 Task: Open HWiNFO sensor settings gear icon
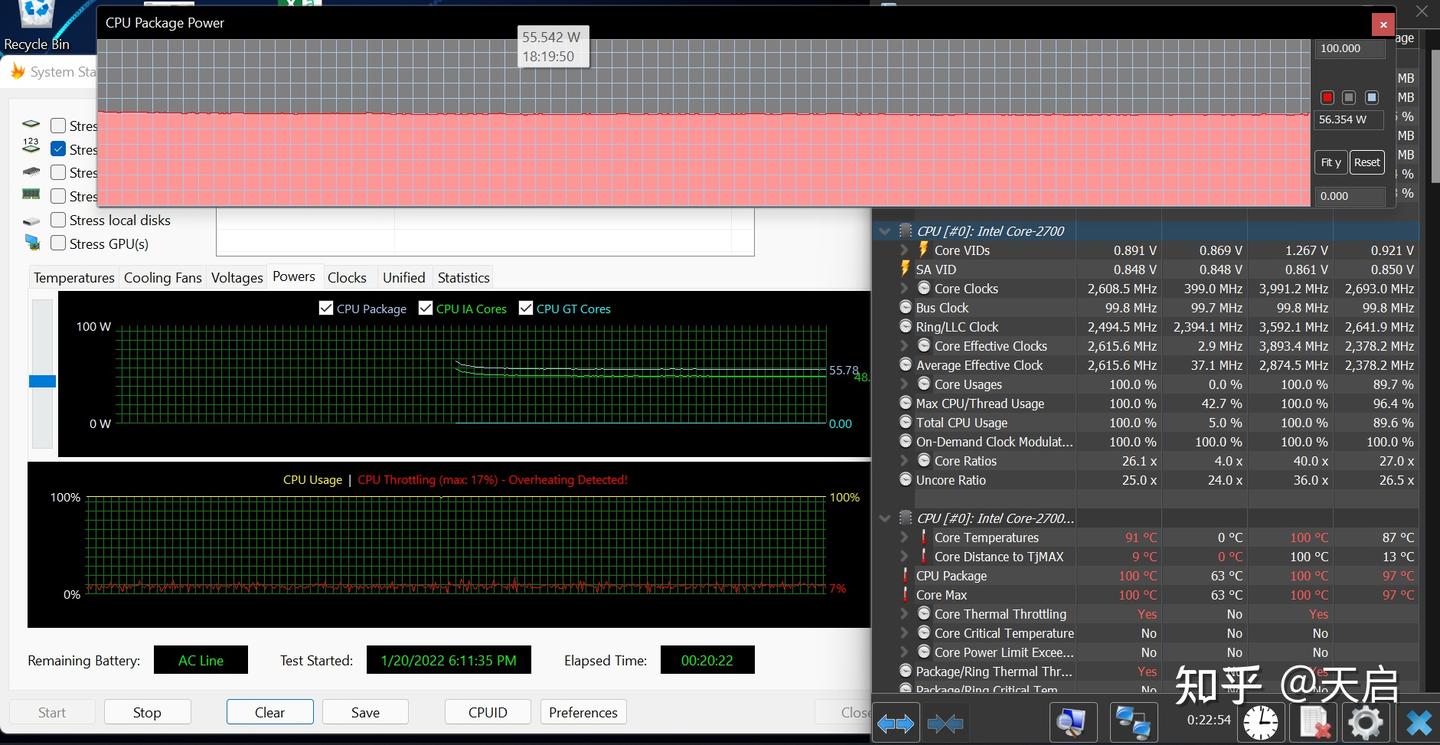tap(1366, 722)
